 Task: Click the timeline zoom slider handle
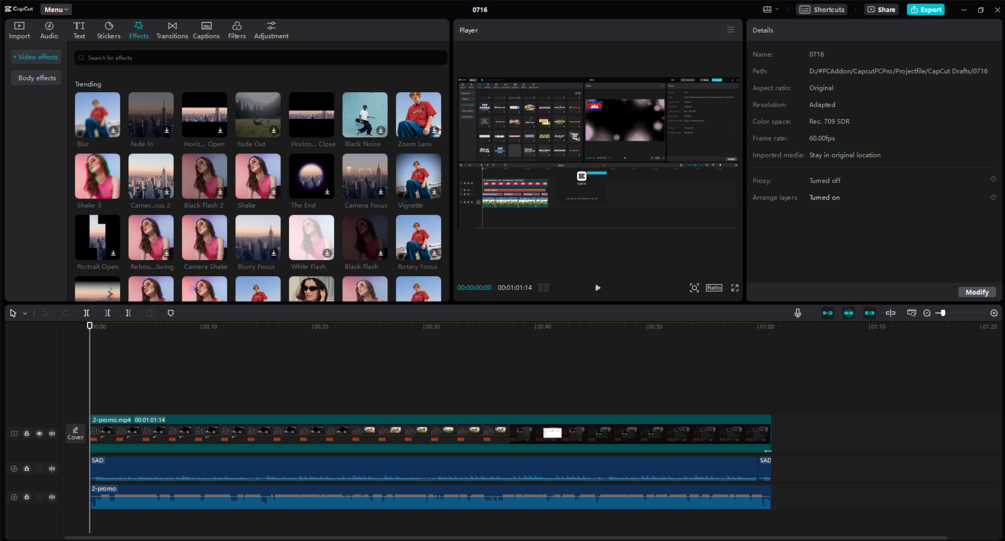click(942, 313)
